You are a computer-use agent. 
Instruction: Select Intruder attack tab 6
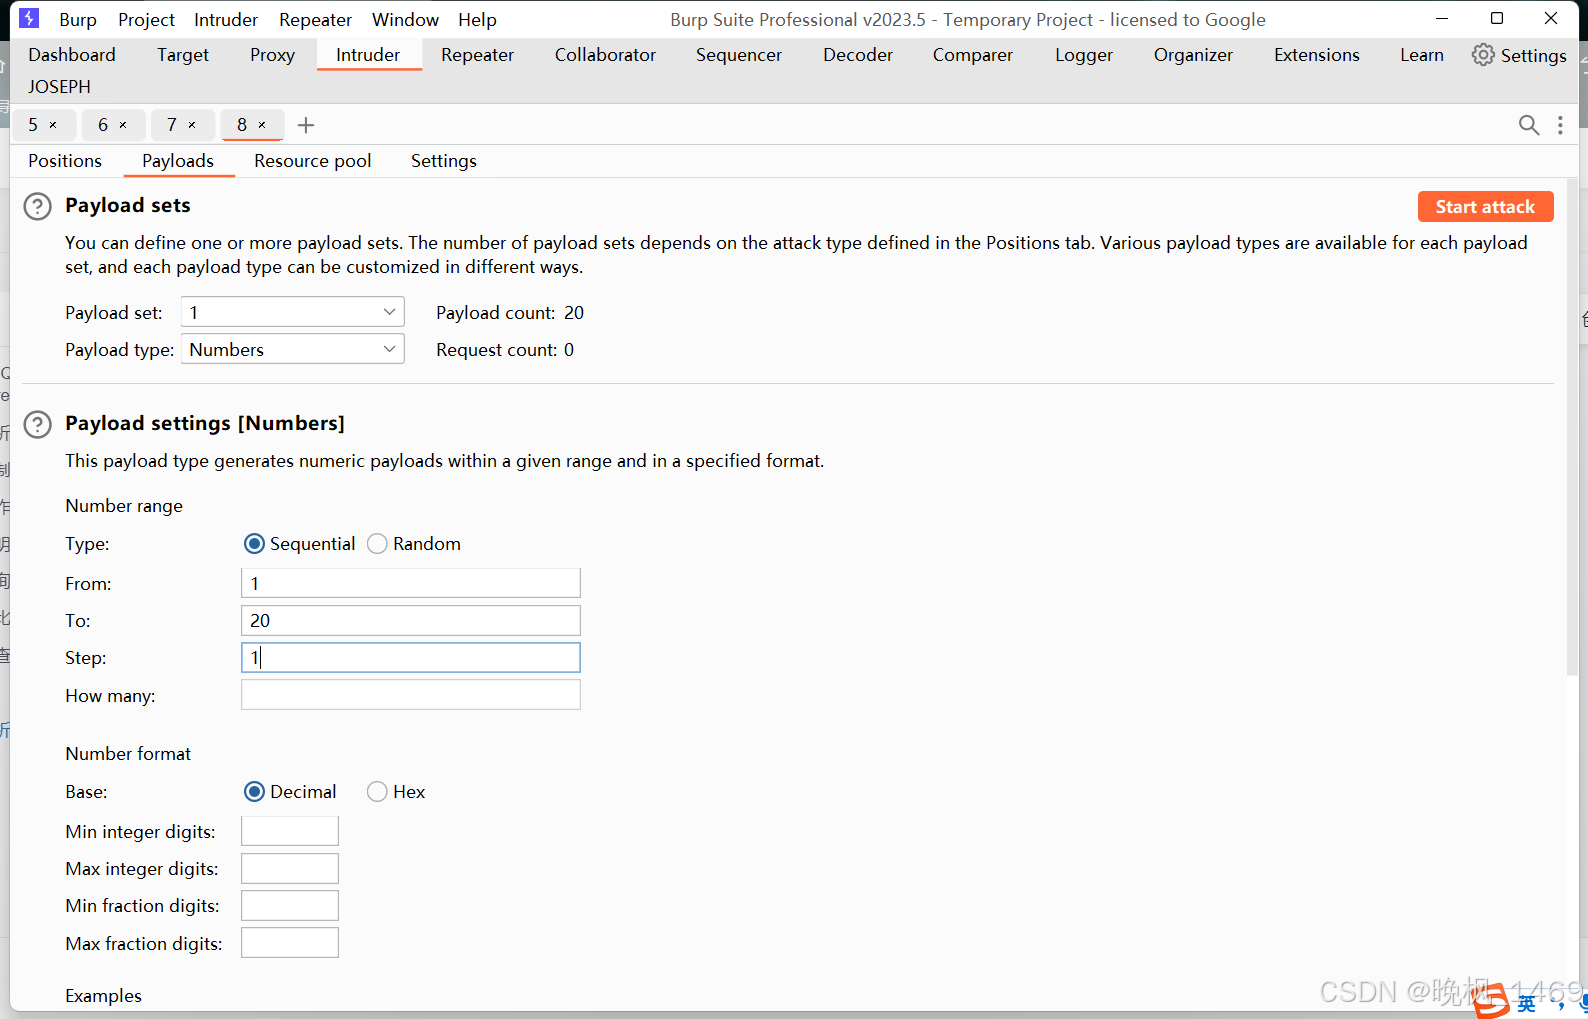103,125
